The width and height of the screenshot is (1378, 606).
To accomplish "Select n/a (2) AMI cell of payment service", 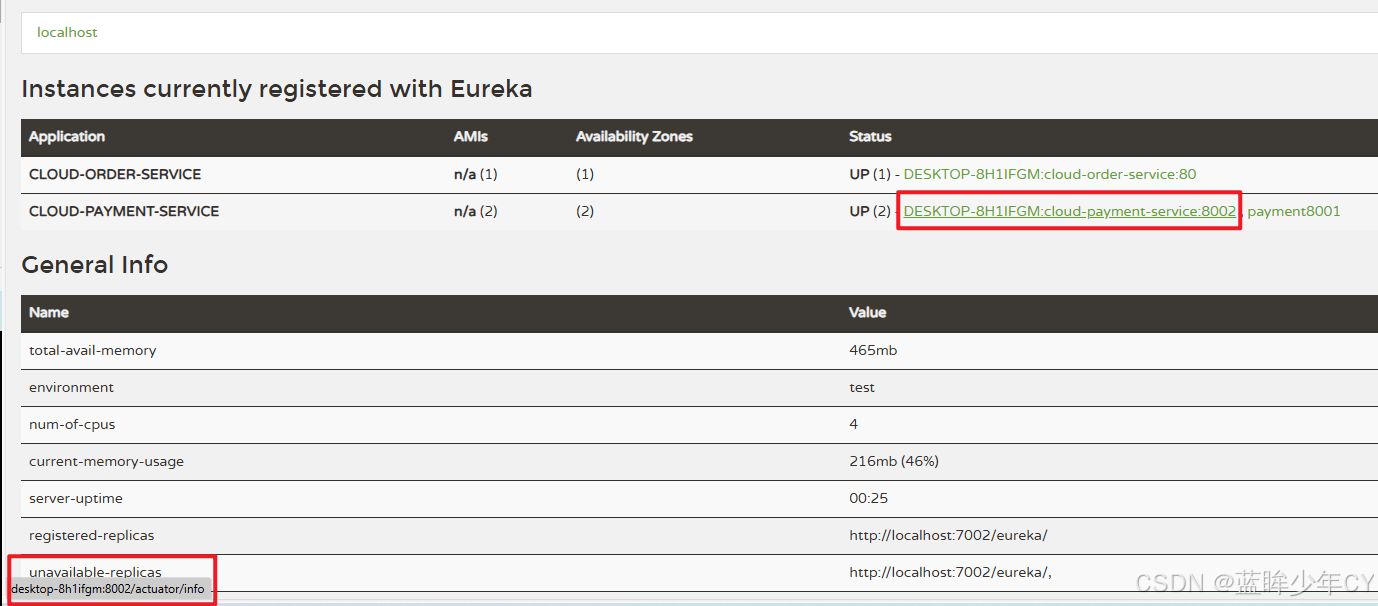I will pos(476,211).
